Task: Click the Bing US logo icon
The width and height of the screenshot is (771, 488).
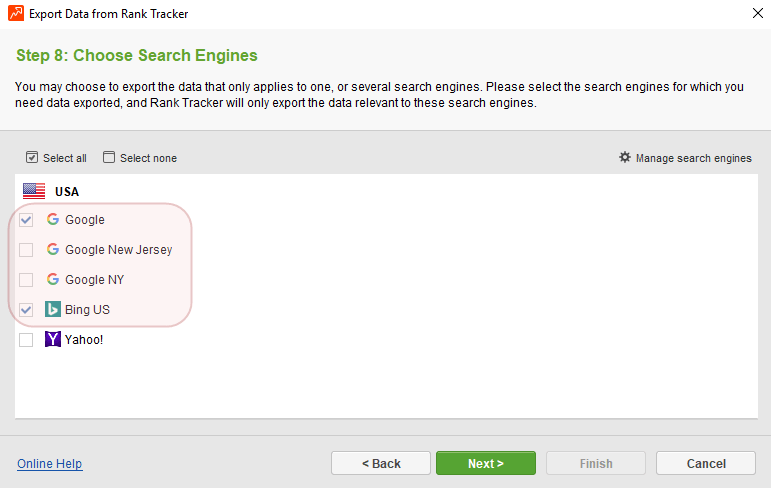Action: pyautogui.click(x=53, y=309)
